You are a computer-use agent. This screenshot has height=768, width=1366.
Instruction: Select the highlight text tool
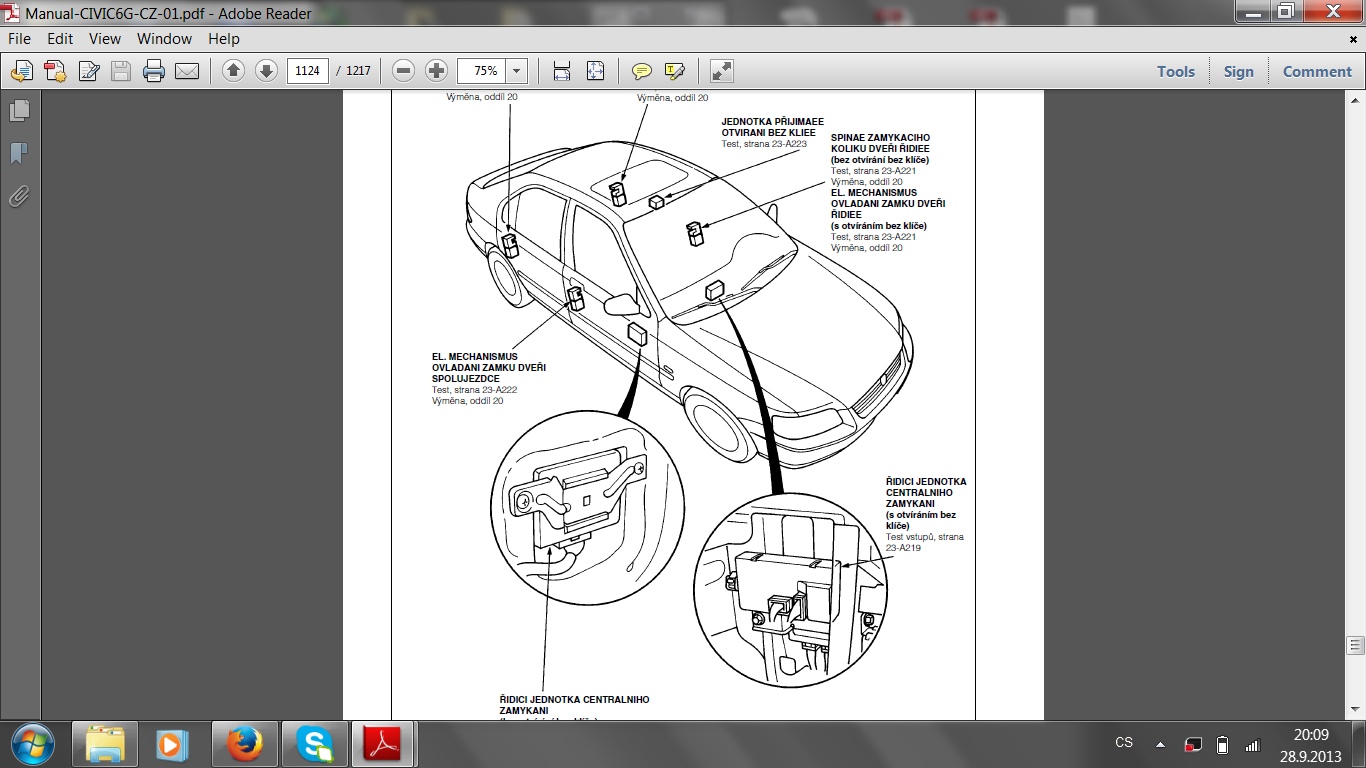point(675,71)
